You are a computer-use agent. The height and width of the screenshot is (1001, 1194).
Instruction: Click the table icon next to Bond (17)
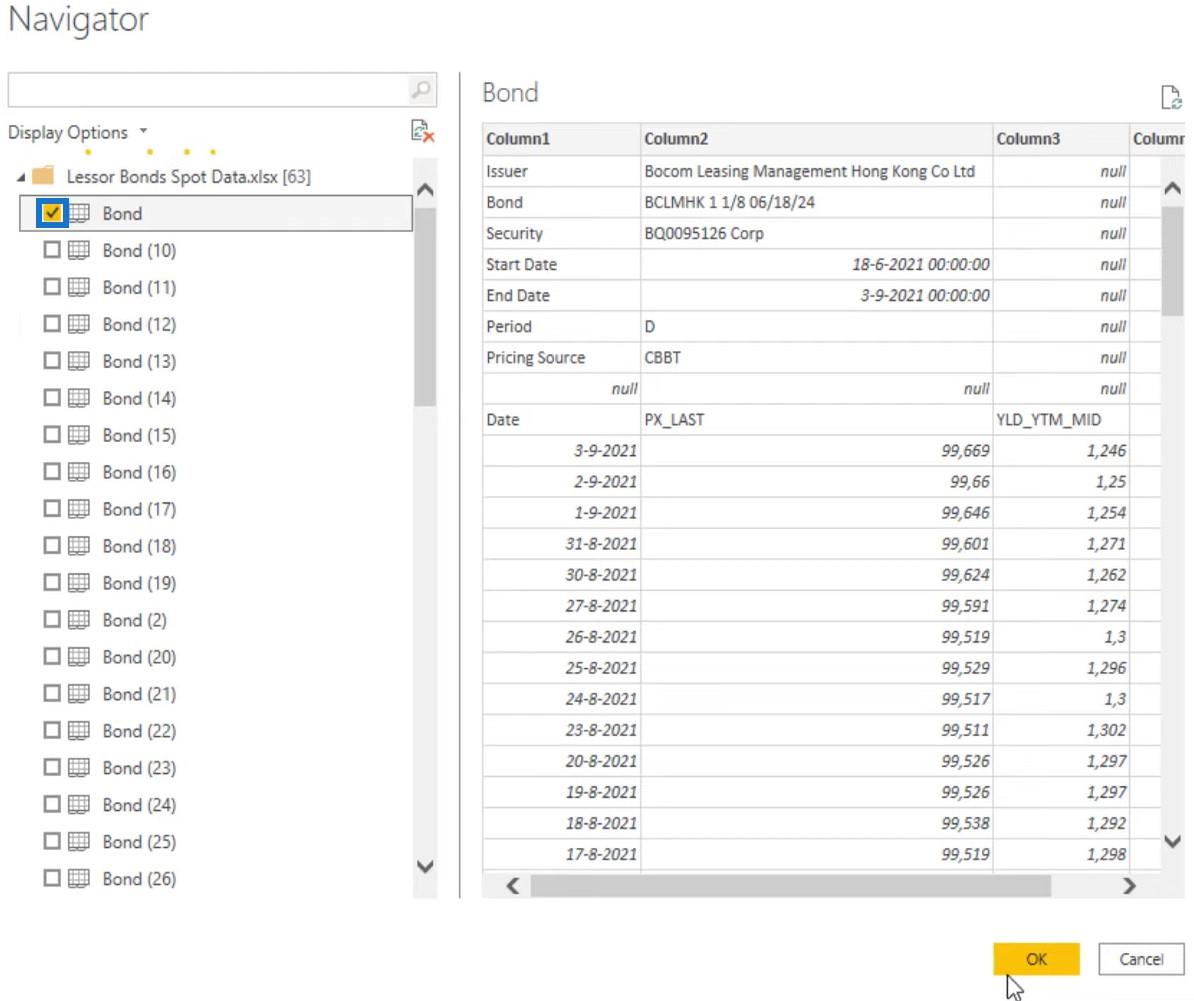pos(78,508)
